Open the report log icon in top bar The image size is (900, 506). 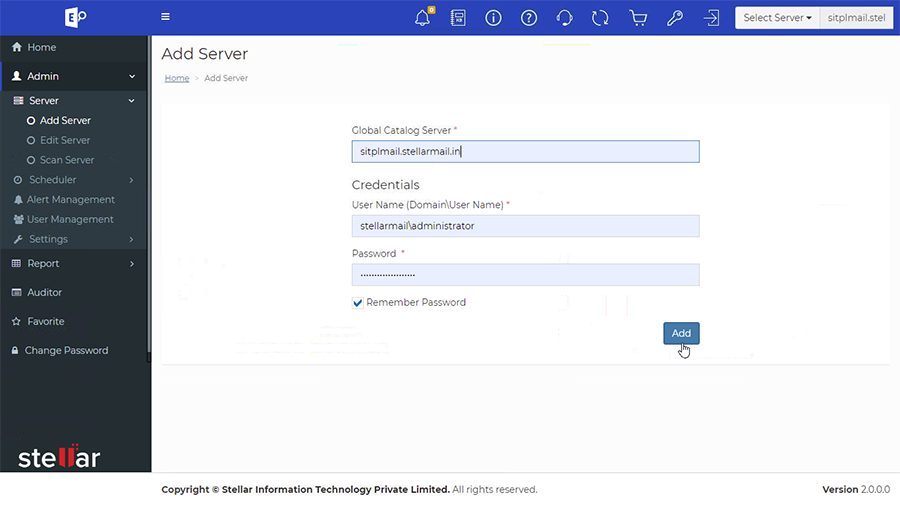tap(458, 18)
